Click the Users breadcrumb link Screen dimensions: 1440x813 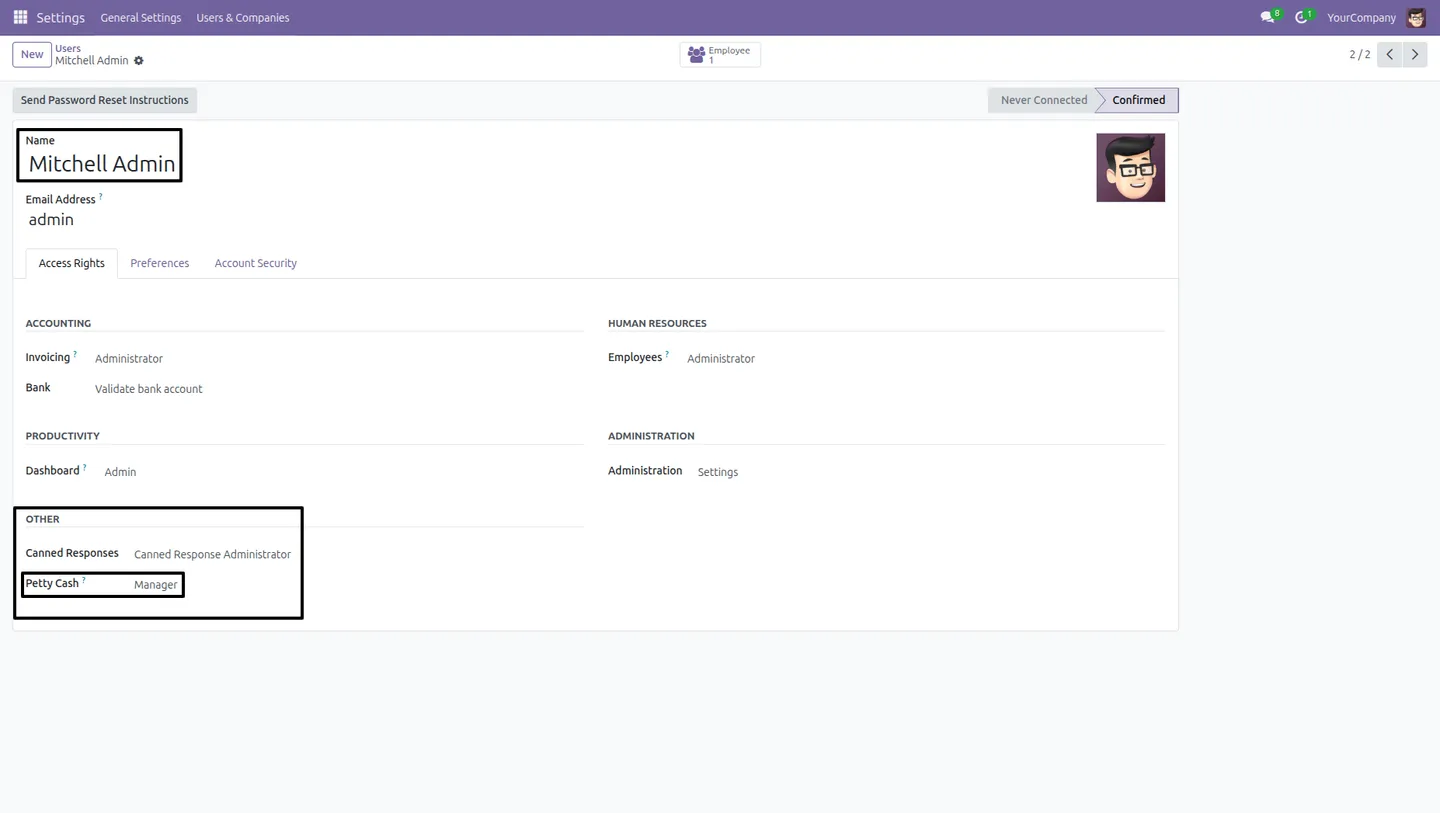tap(68, 48)
